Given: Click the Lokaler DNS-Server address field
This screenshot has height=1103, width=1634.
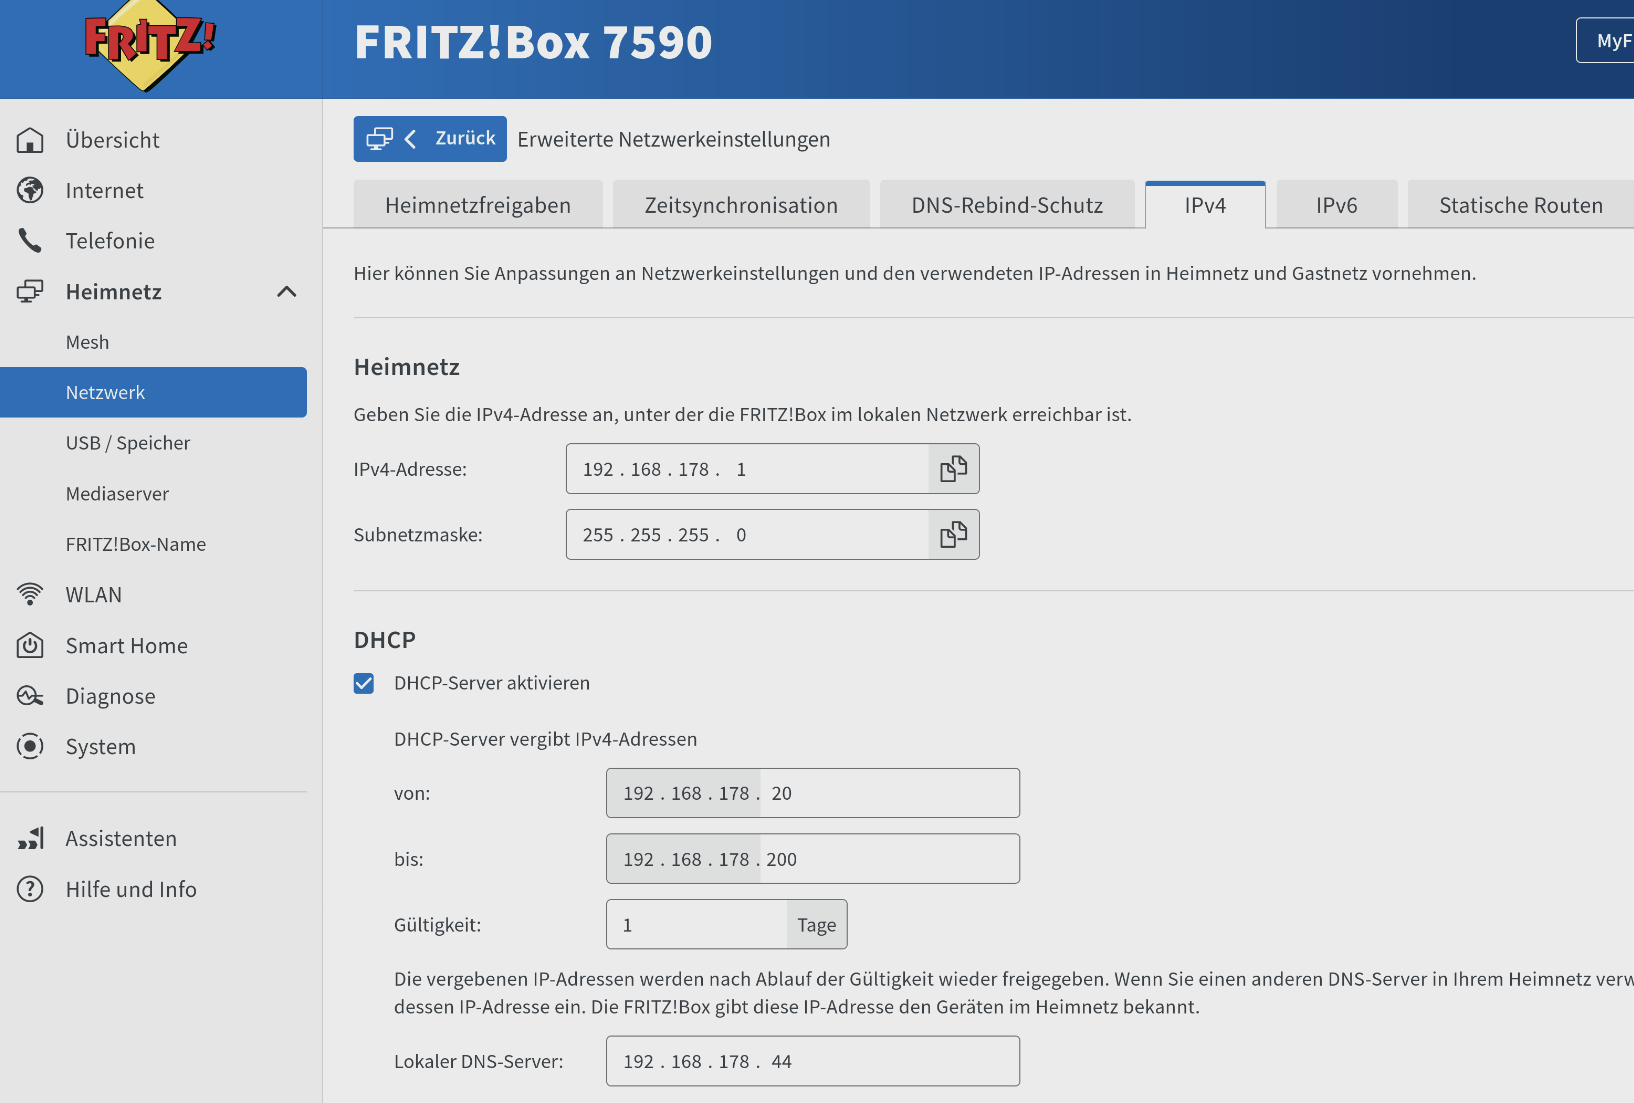Looking at the screenshot, I should [812, 1061].
